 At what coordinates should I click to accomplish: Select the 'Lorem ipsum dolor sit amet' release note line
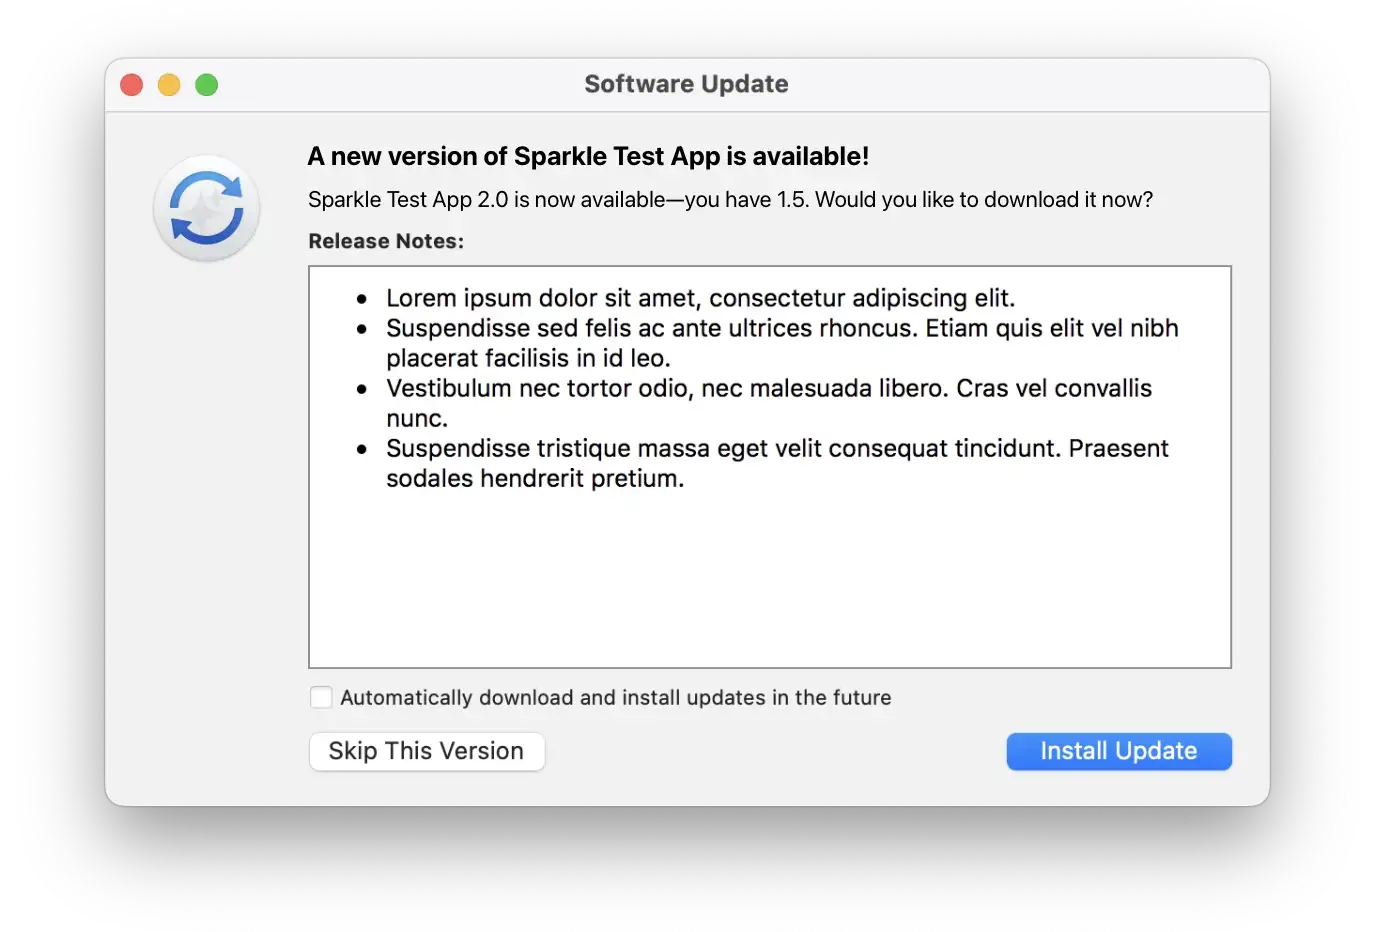click(700, 298)
